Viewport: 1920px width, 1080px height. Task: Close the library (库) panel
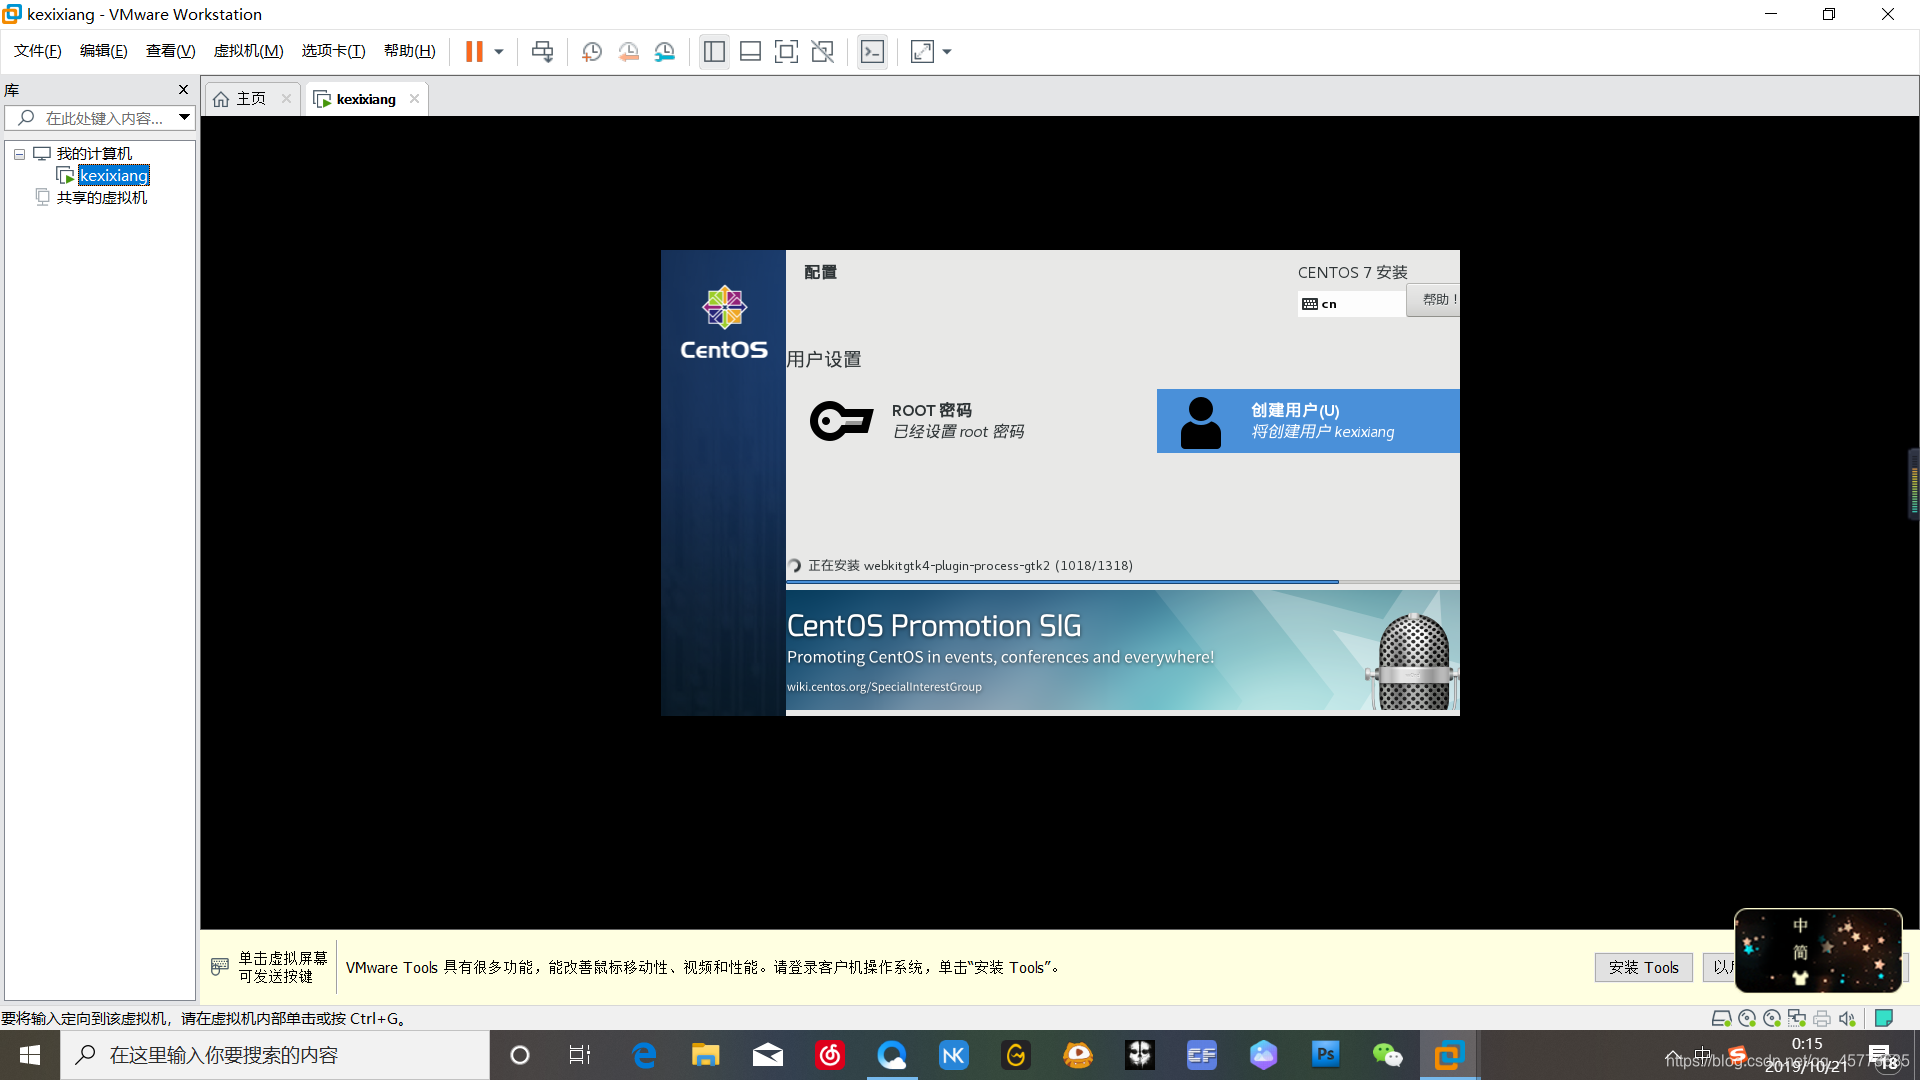click(x=183, y=90)
